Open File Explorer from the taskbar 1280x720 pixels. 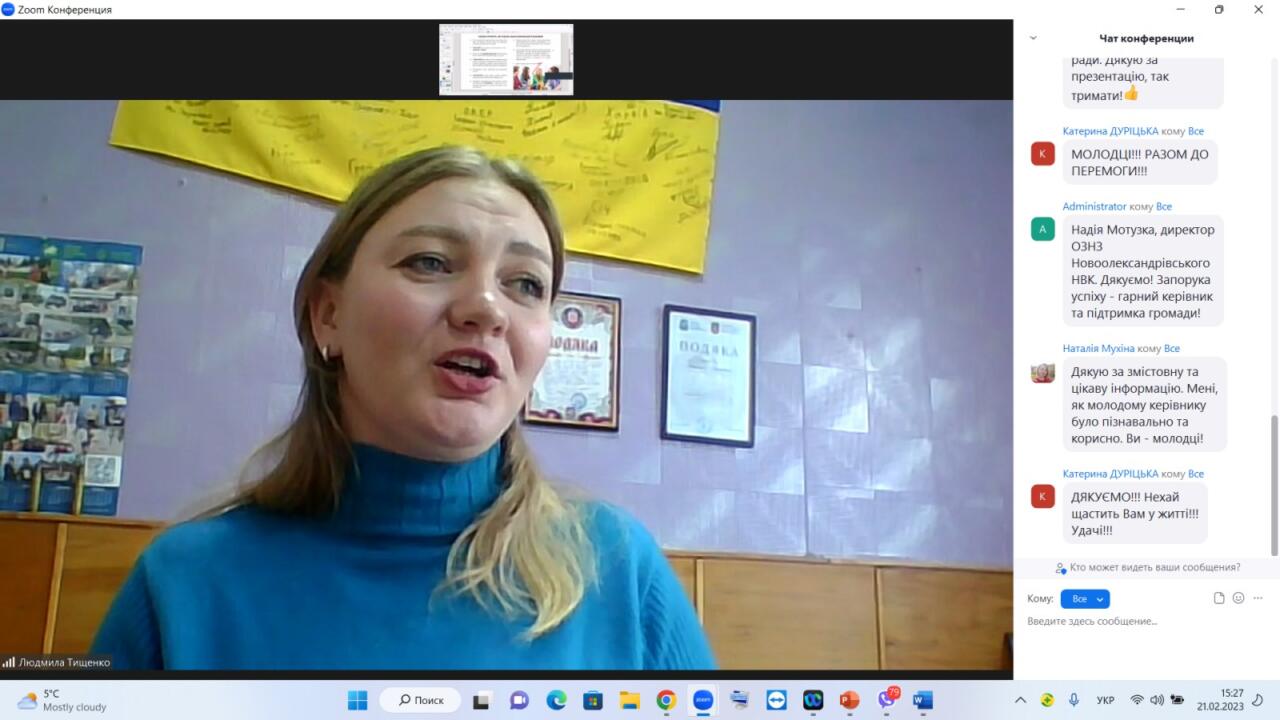tap(629, 700)
